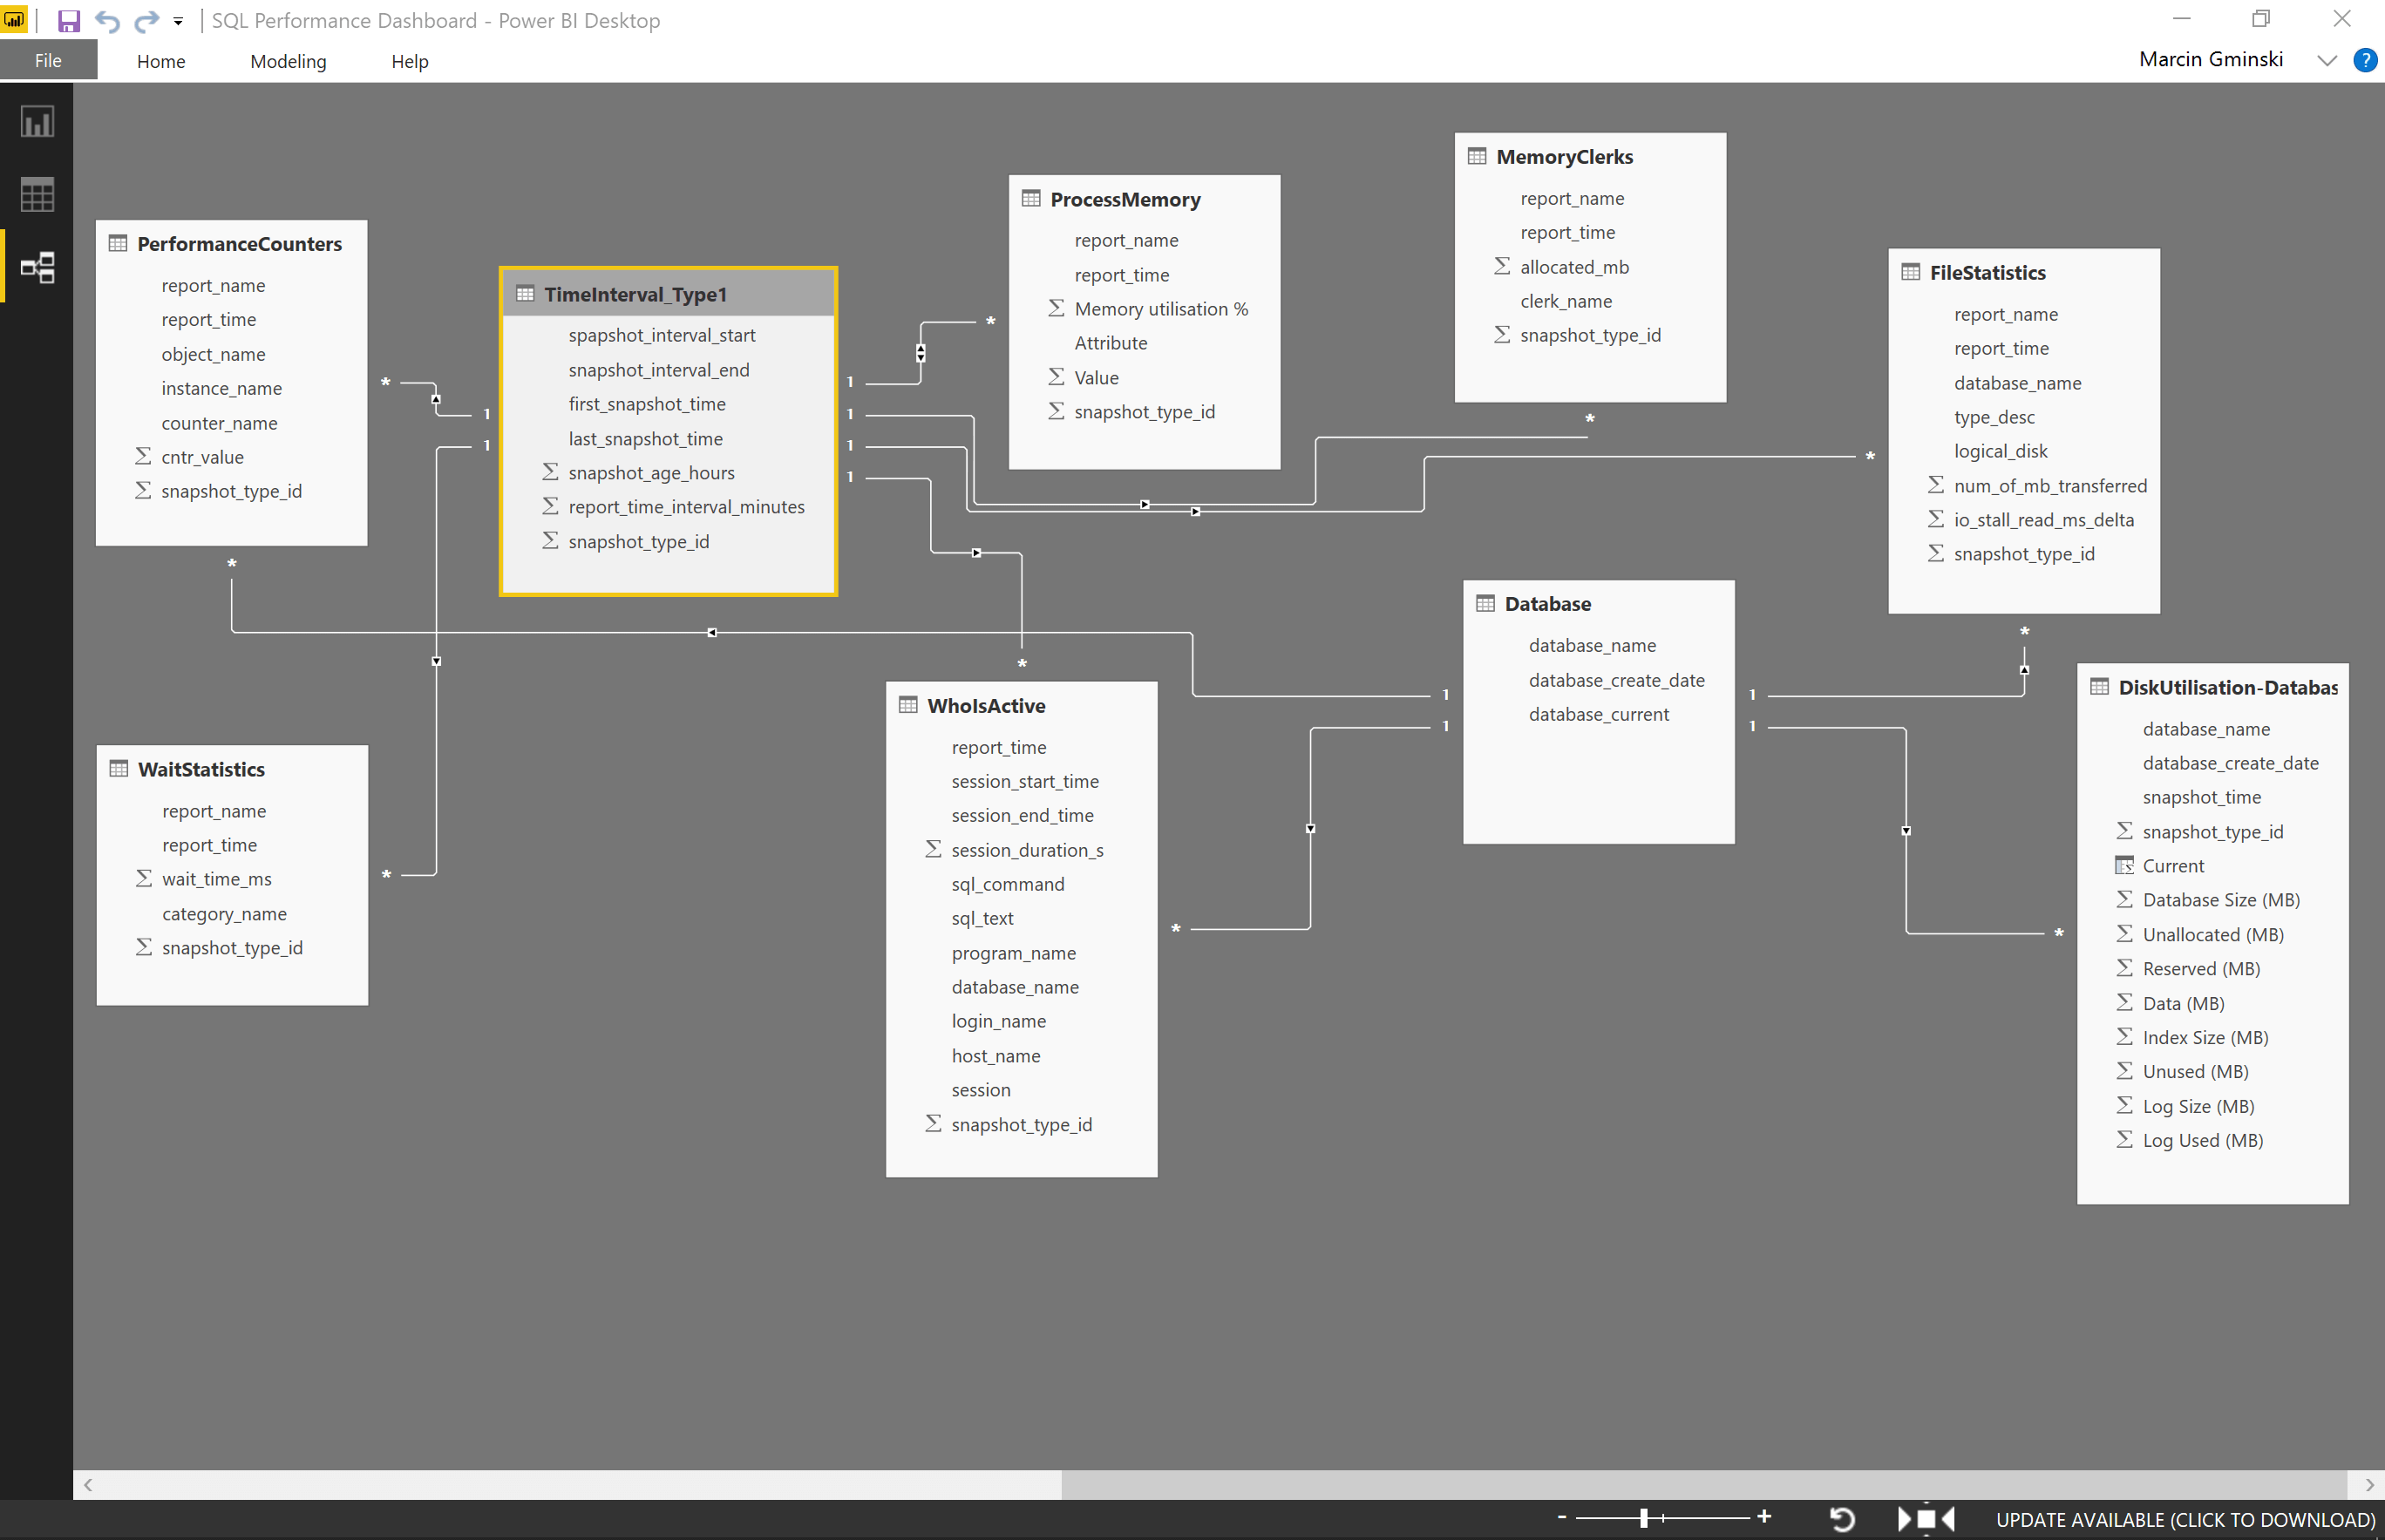Select Index Size (MB) field
The image size is (2385, 1540).
(x=2205, y=1037)
